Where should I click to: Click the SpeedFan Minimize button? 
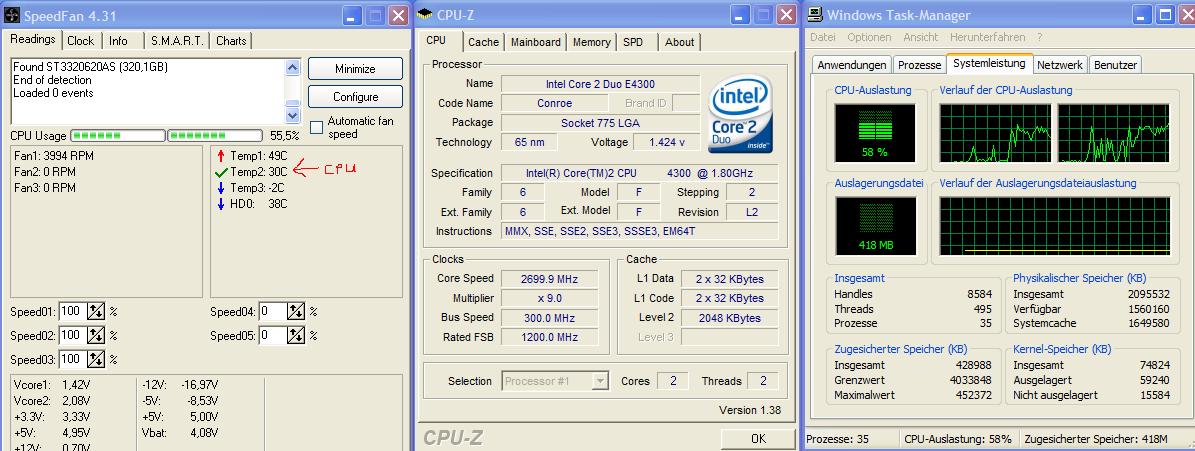pyautogui.click(x=355, y=69)
